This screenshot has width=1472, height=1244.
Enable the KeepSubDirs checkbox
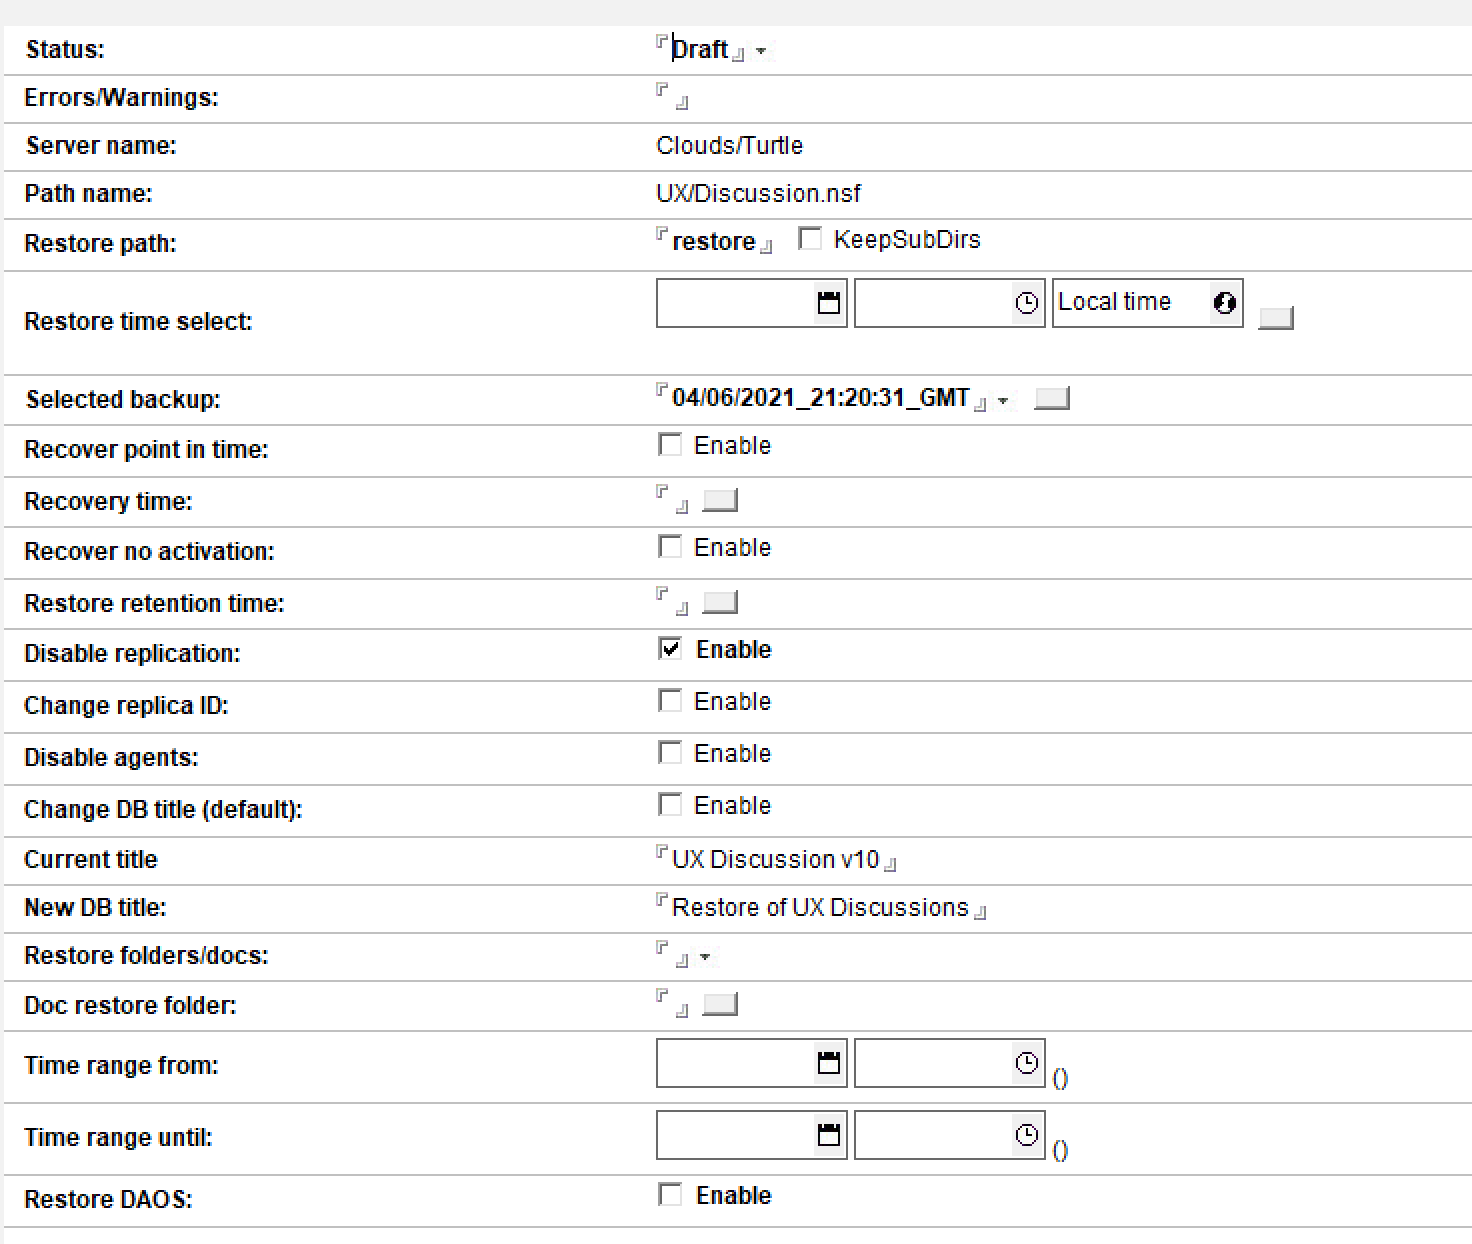(x=810, y=240)
